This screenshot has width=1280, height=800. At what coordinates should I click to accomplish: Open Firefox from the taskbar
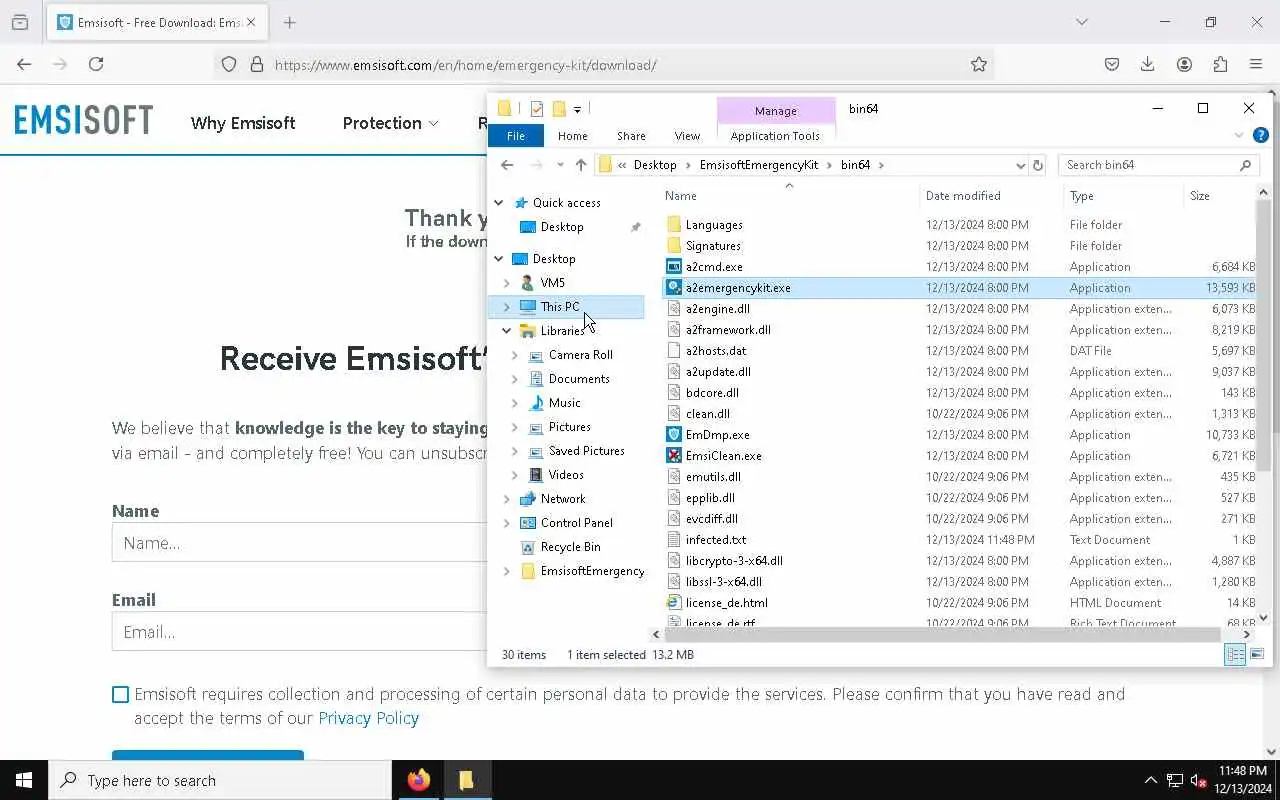coord(418,780)
